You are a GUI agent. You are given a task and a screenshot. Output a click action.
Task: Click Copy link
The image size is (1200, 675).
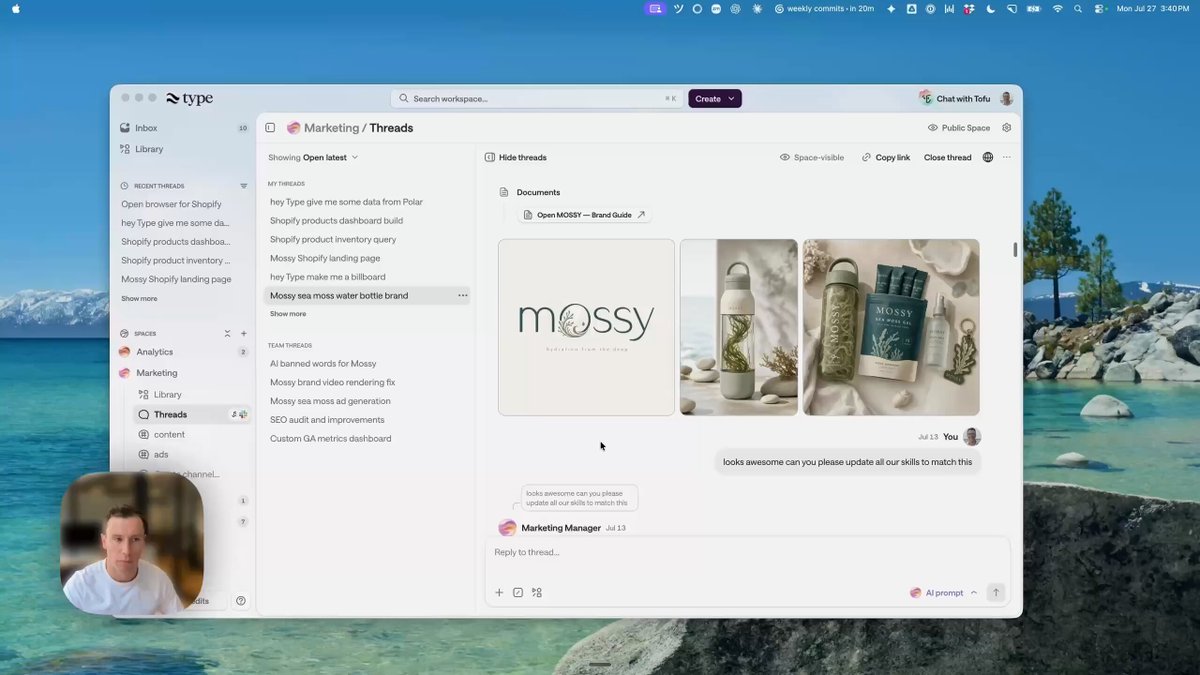886,157
